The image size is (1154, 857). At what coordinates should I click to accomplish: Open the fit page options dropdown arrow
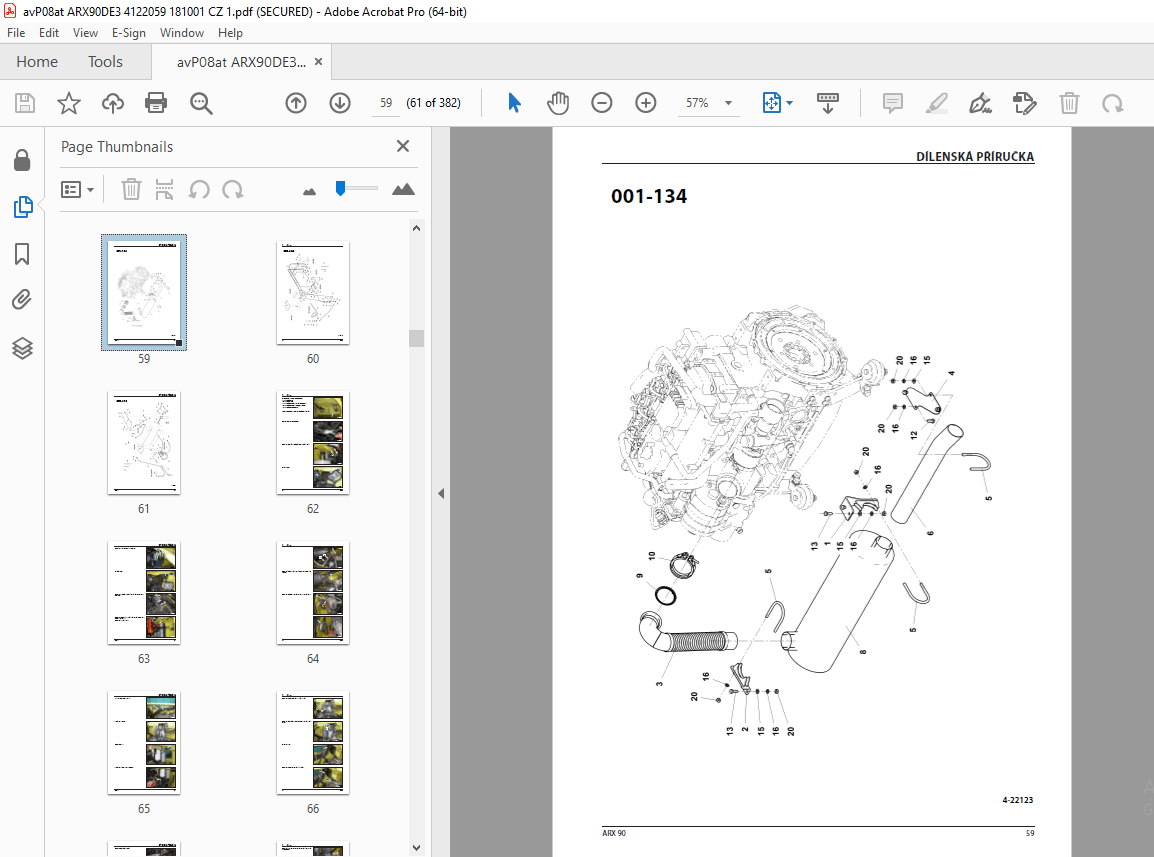[x=790, y=103]
